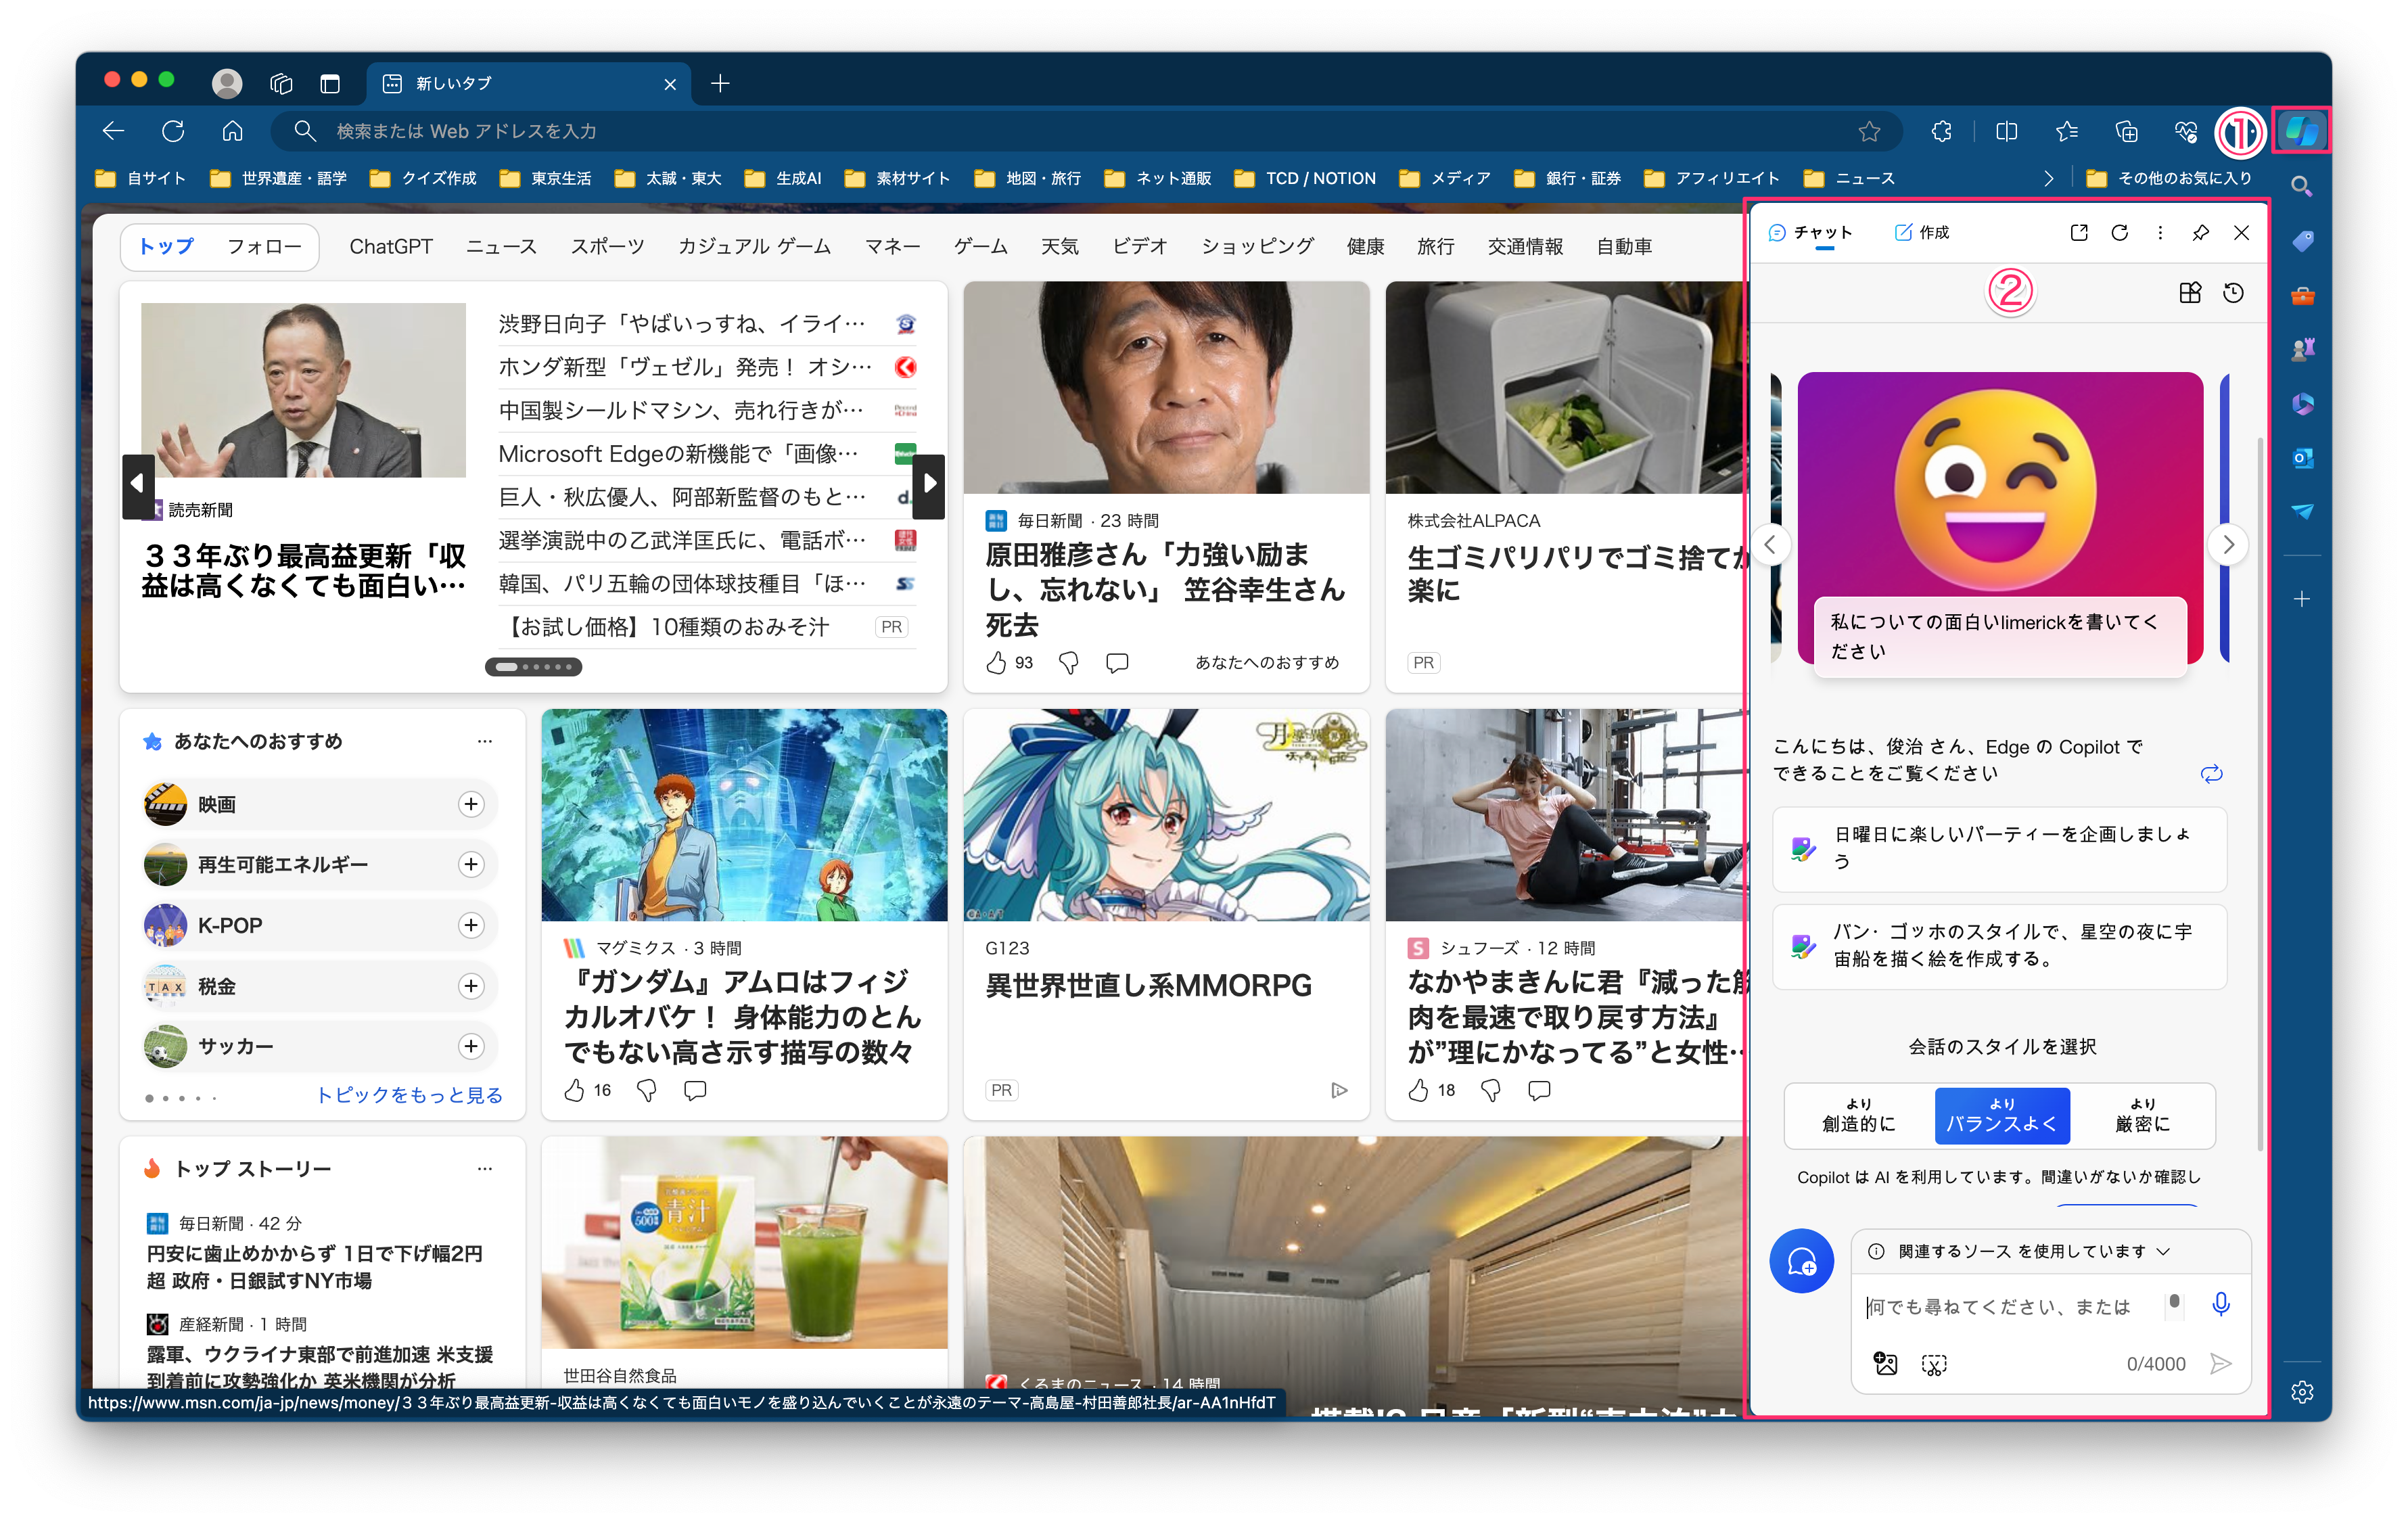Click the Copilot plugins icon

pyautogui.click(x=2190, y=293)
